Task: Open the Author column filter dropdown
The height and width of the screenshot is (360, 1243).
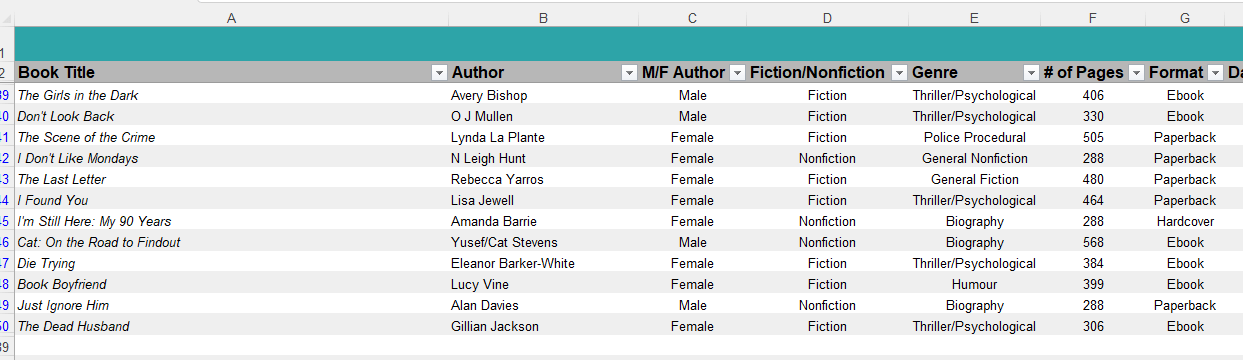Action: (629, 73)
